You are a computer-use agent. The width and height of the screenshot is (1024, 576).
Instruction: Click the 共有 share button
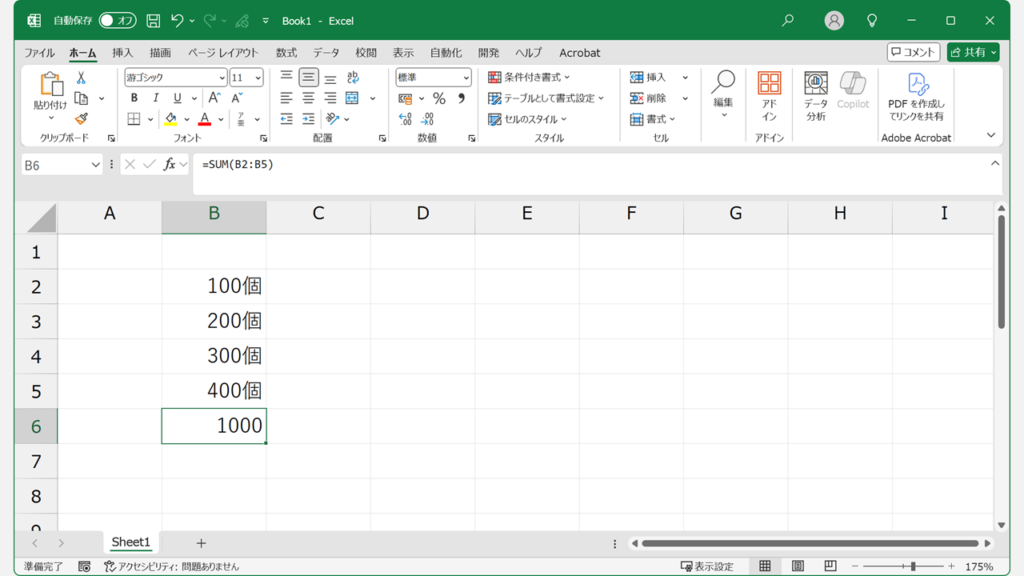coord(973,52)
